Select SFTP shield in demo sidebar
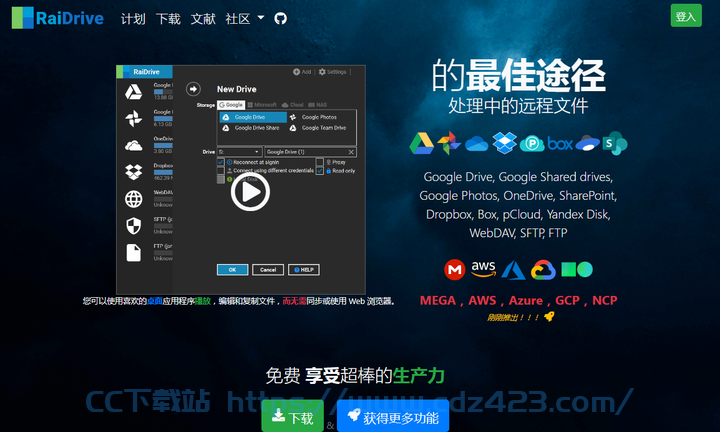 pyautogui.click(x=134, y=226)
